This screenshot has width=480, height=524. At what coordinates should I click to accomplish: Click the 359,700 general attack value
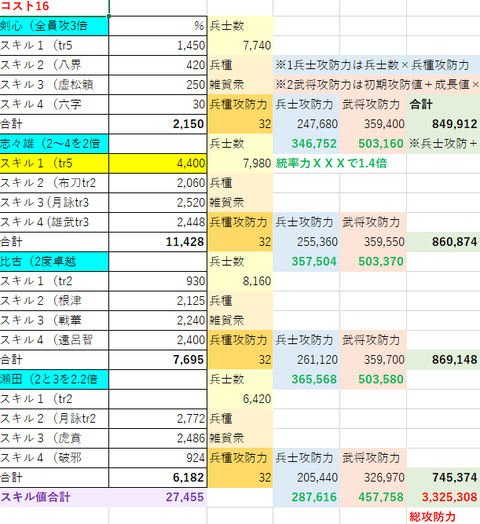pos(373,360)
